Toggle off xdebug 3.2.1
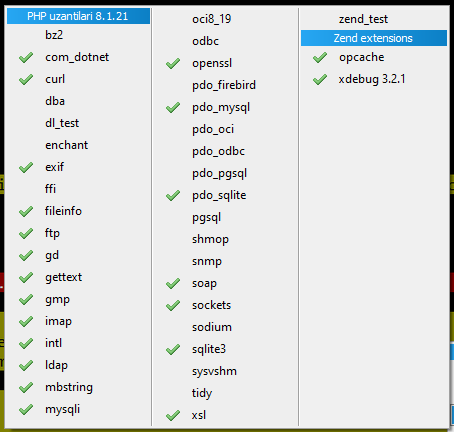 (x=374, y=79)
